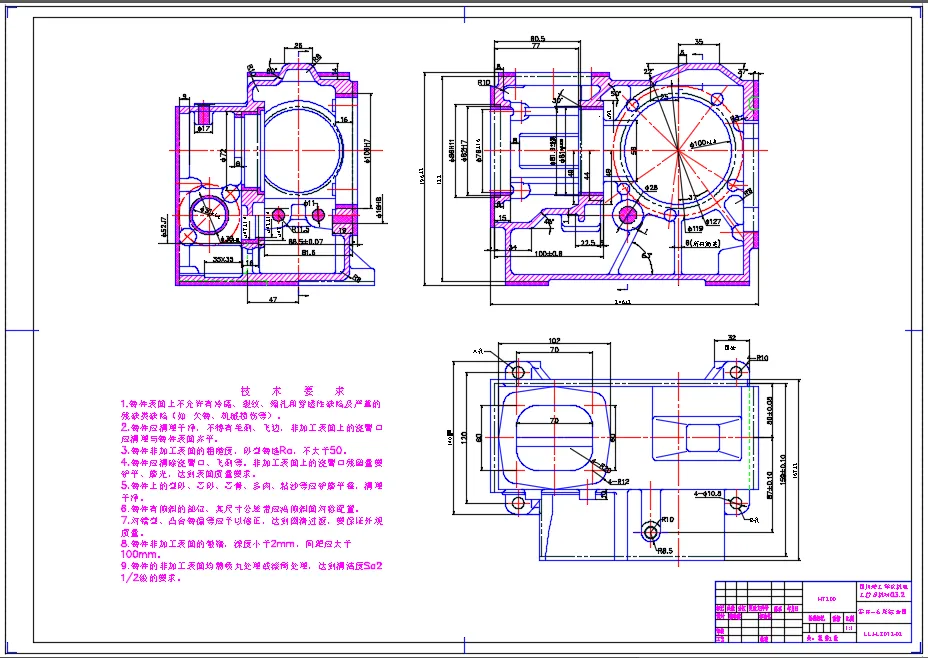Select the 81.5 dimension
Screen dimensions: 928x658
308,253
